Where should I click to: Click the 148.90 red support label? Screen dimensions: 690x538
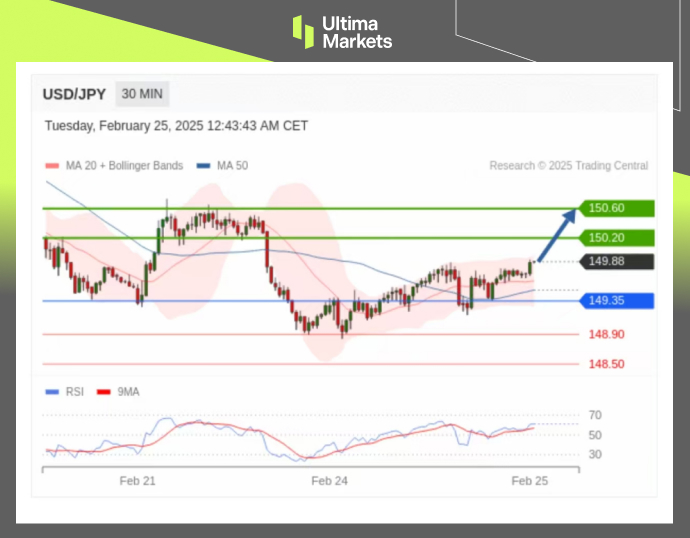[x=606, y=335]
